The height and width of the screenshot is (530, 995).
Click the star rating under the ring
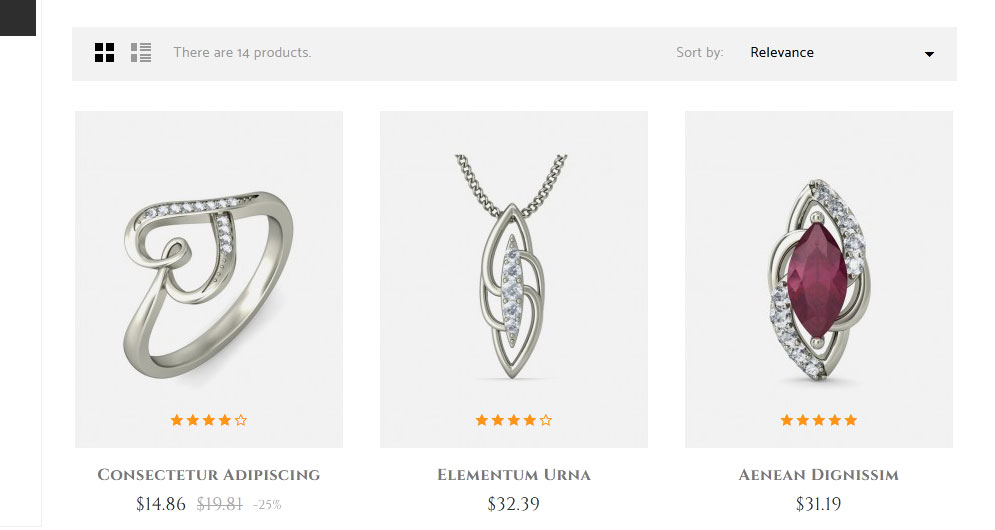click(209, 420)
